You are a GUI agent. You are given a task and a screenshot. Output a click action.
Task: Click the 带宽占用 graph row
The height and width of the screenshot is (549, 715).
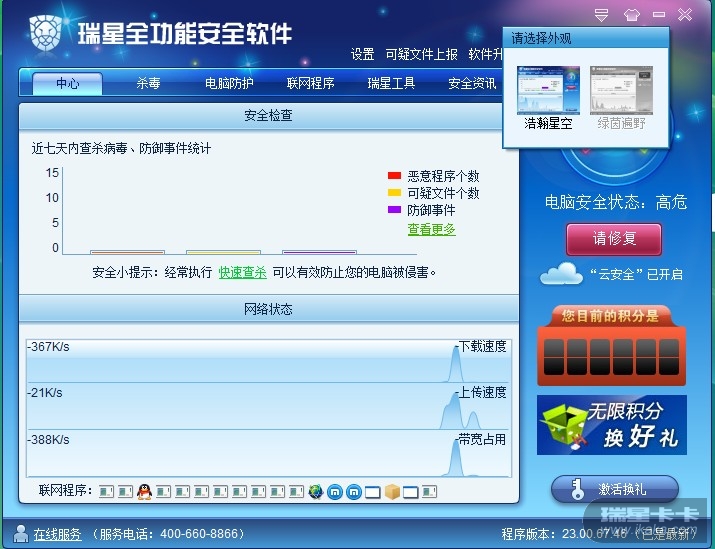269,453
